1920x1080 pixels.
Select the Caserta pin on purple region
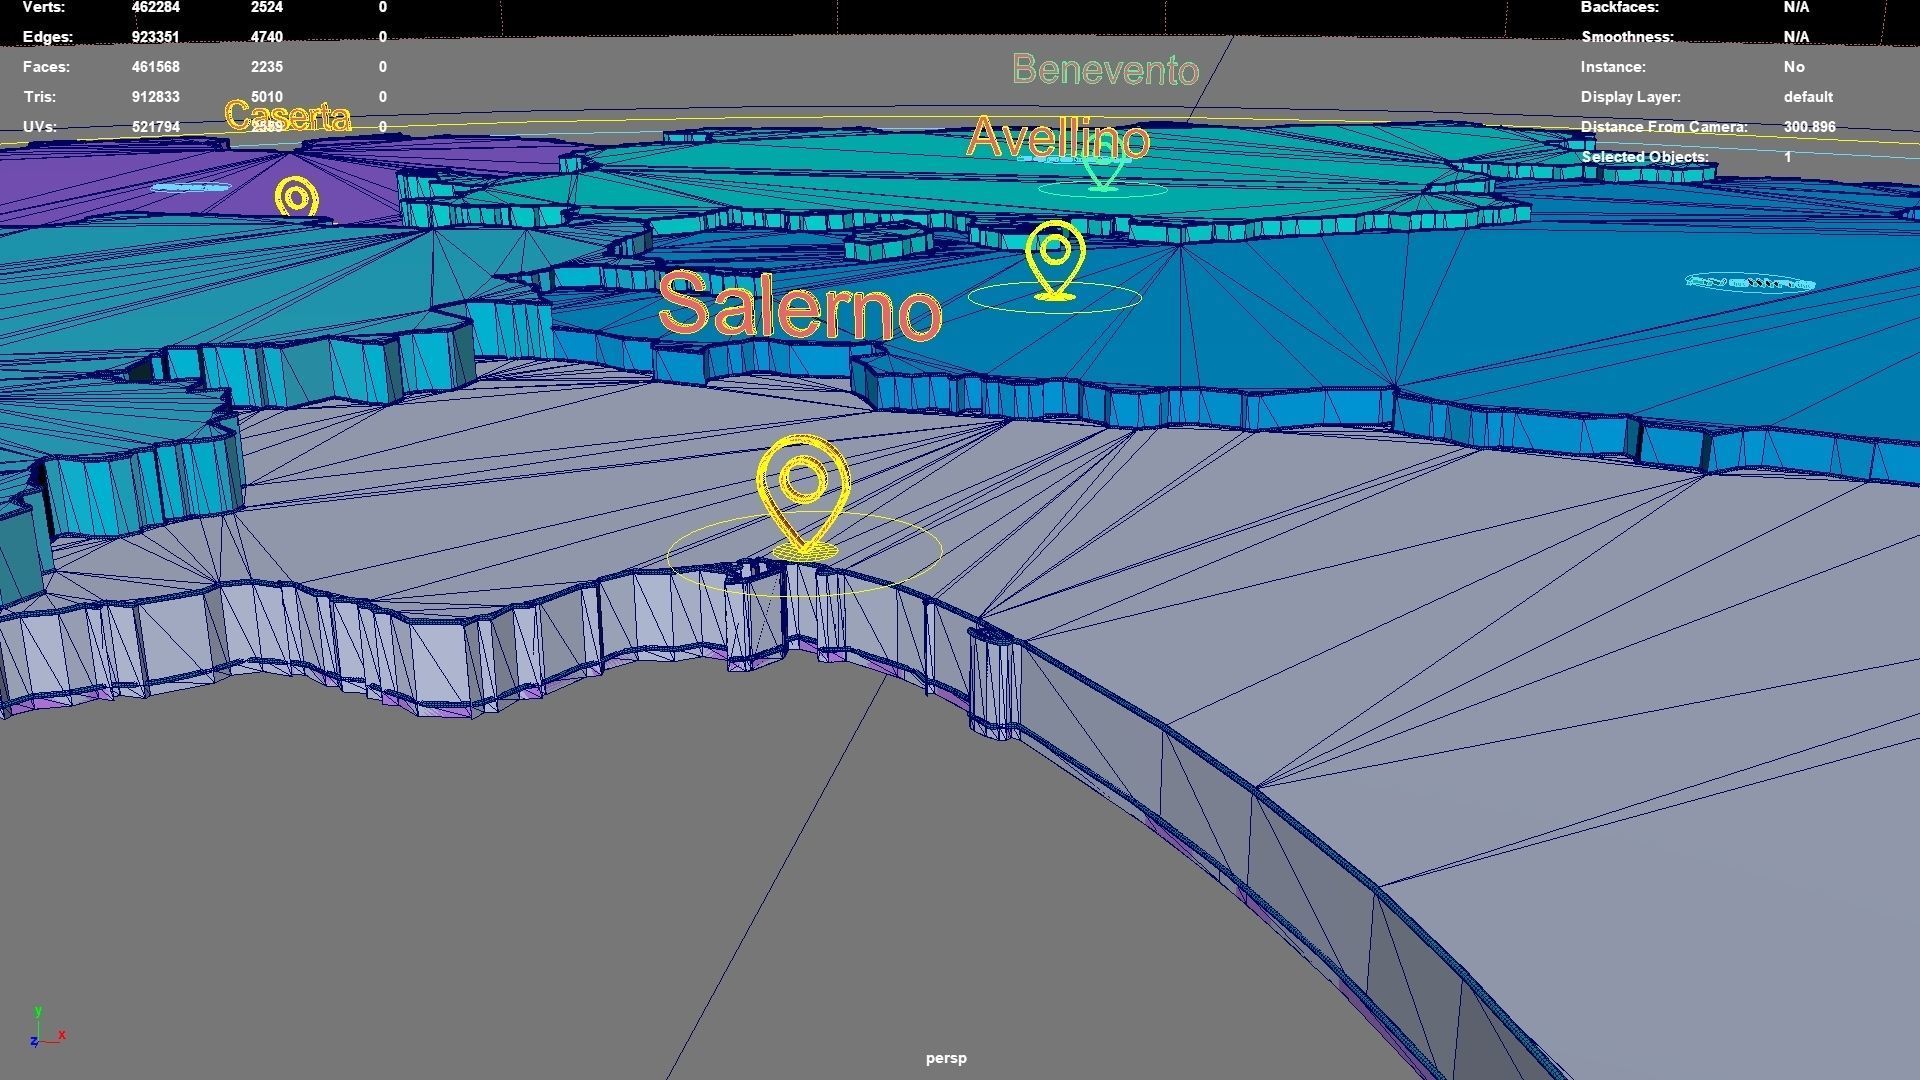(x=296, y=197)
